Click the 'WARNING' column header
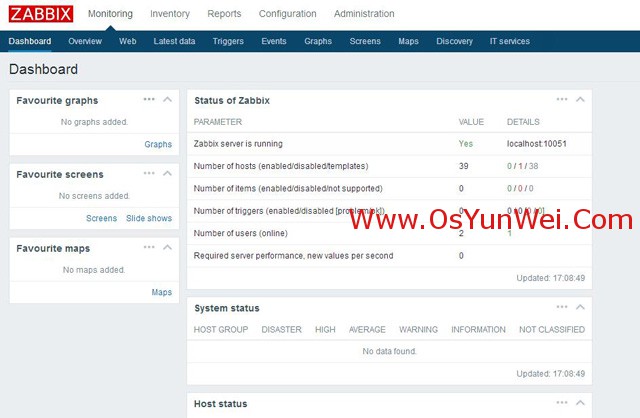This screenshot has height=418, width=640. tap(418, 329)
